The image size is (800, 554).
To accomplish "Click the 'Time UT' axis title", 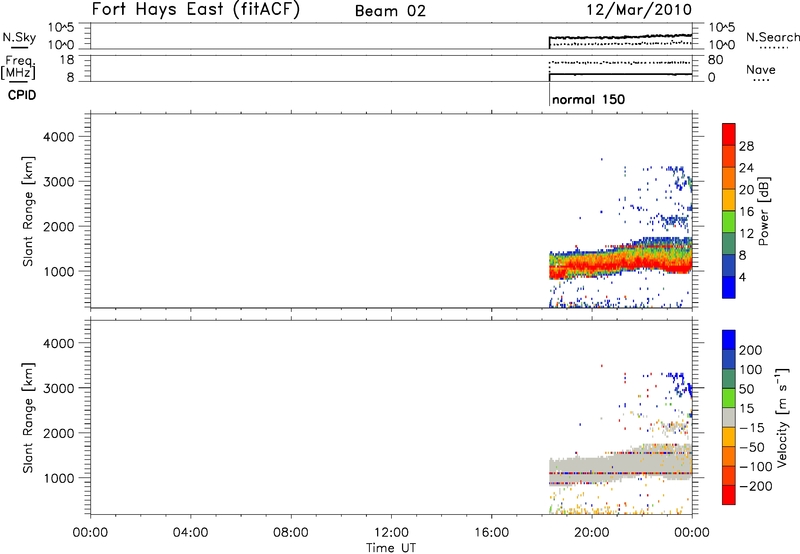I will click(391, 547).
